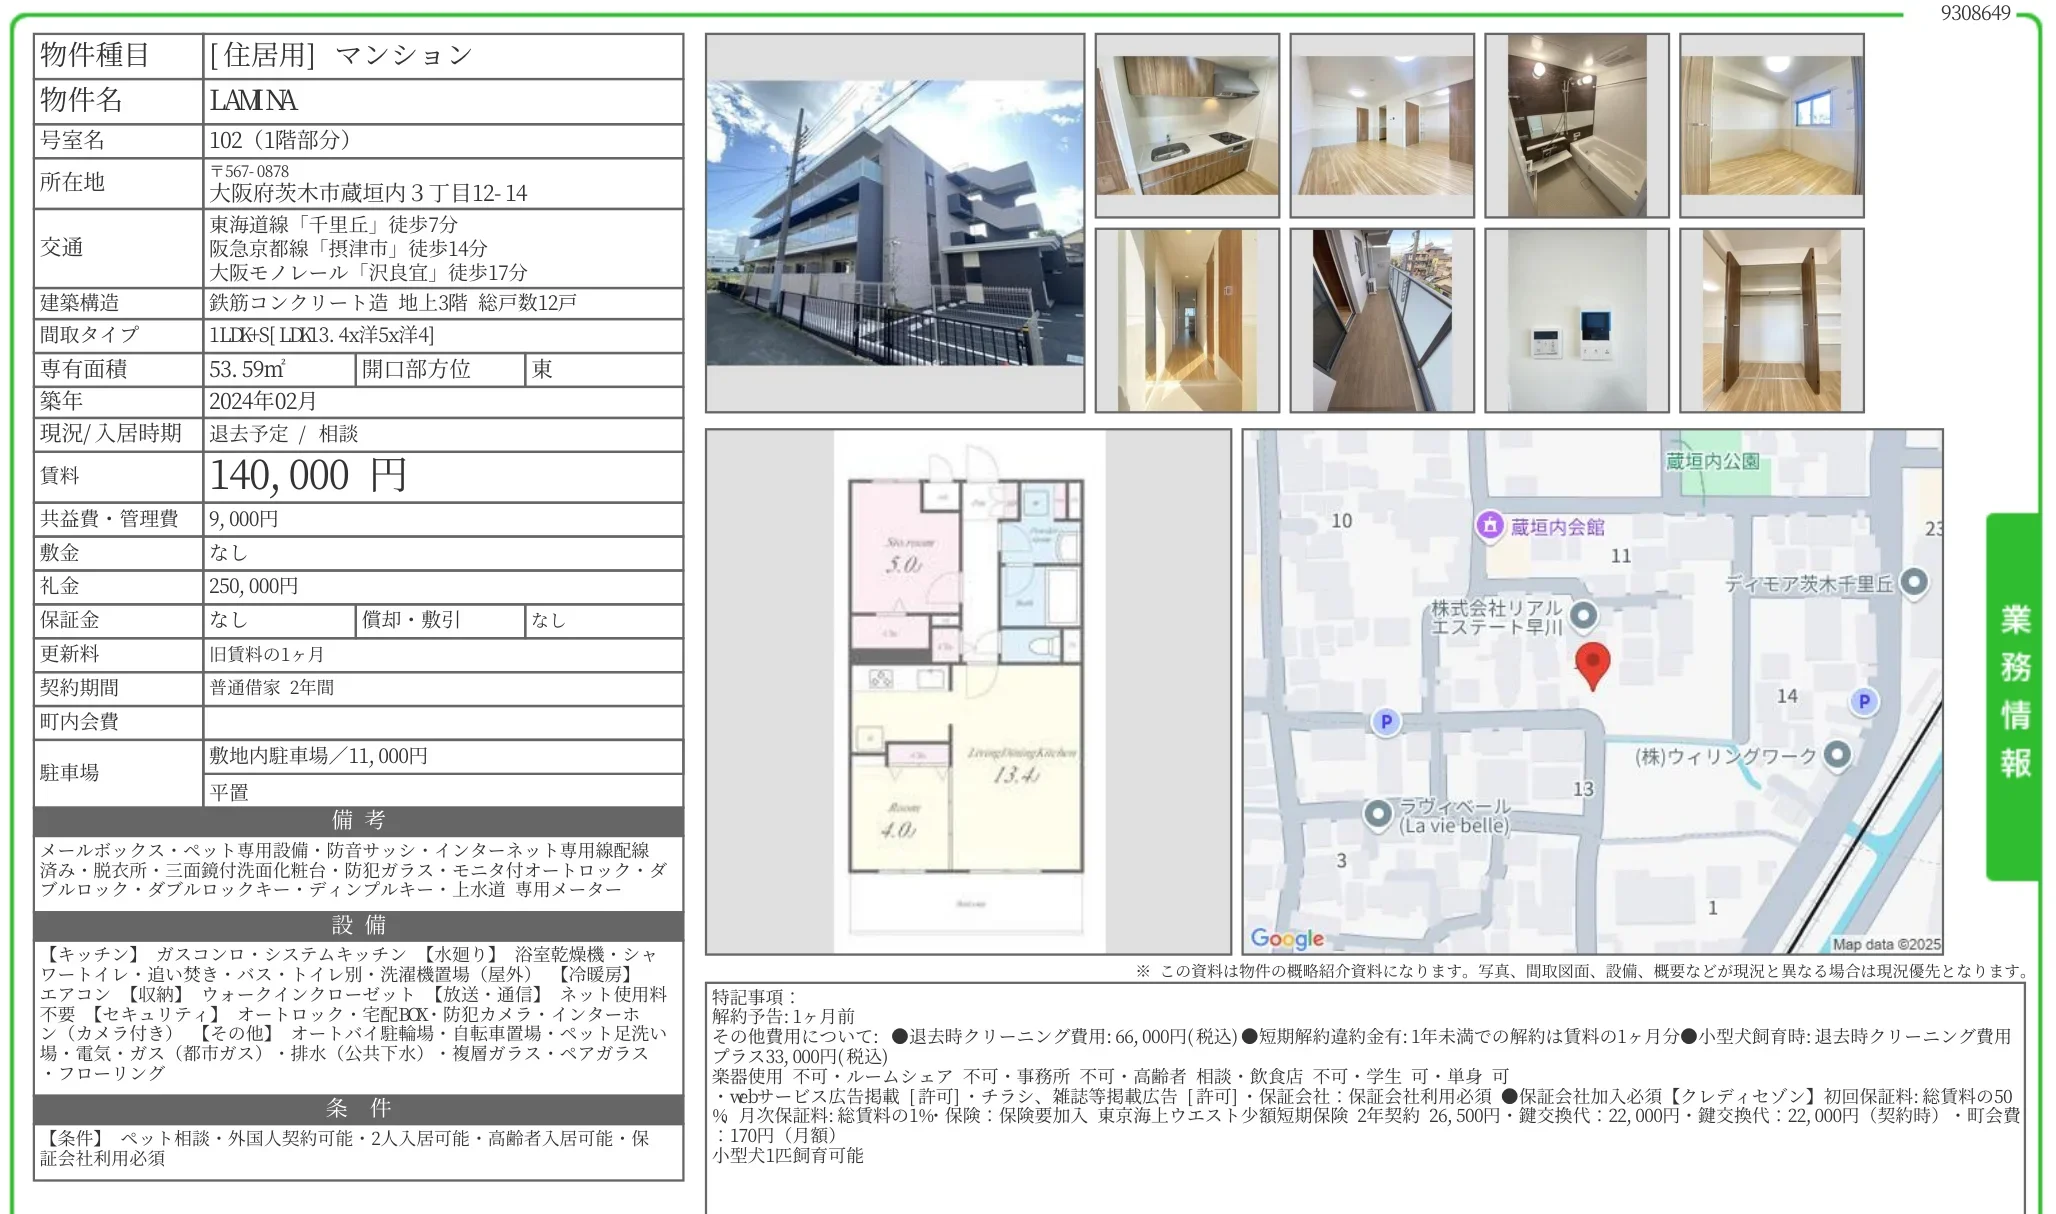This screenshot has width=2056, height=1214.
Task: View the hallway photo thumbnail
Action: (1188, 318)
